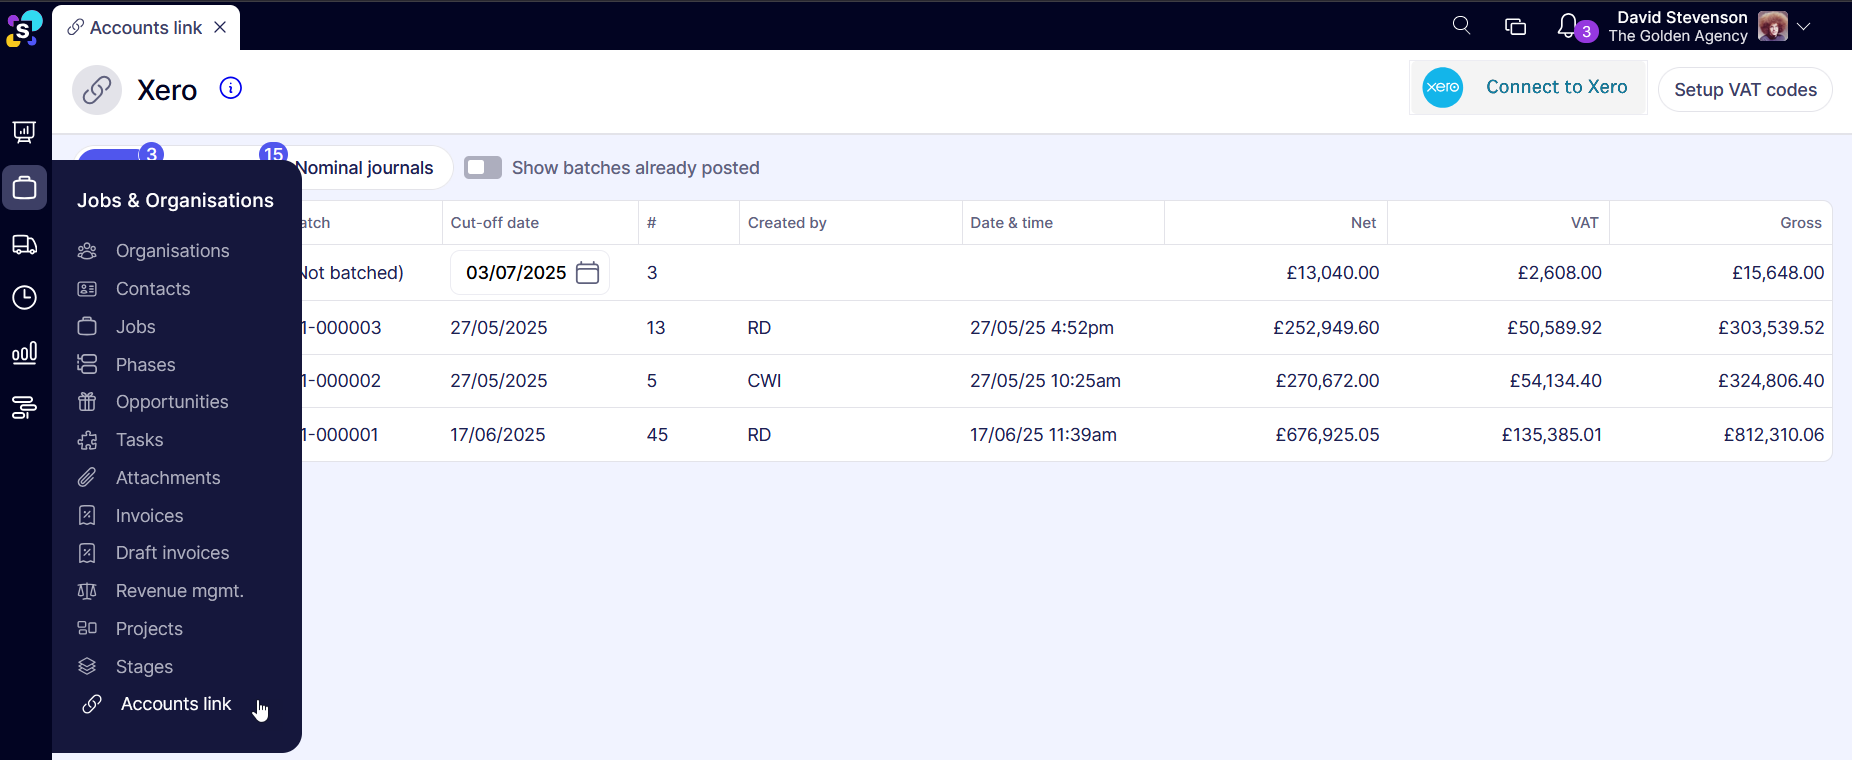Screen dimensions: 1852x760
Task: Expand the user profile chevron
Action: (1804, 27)
